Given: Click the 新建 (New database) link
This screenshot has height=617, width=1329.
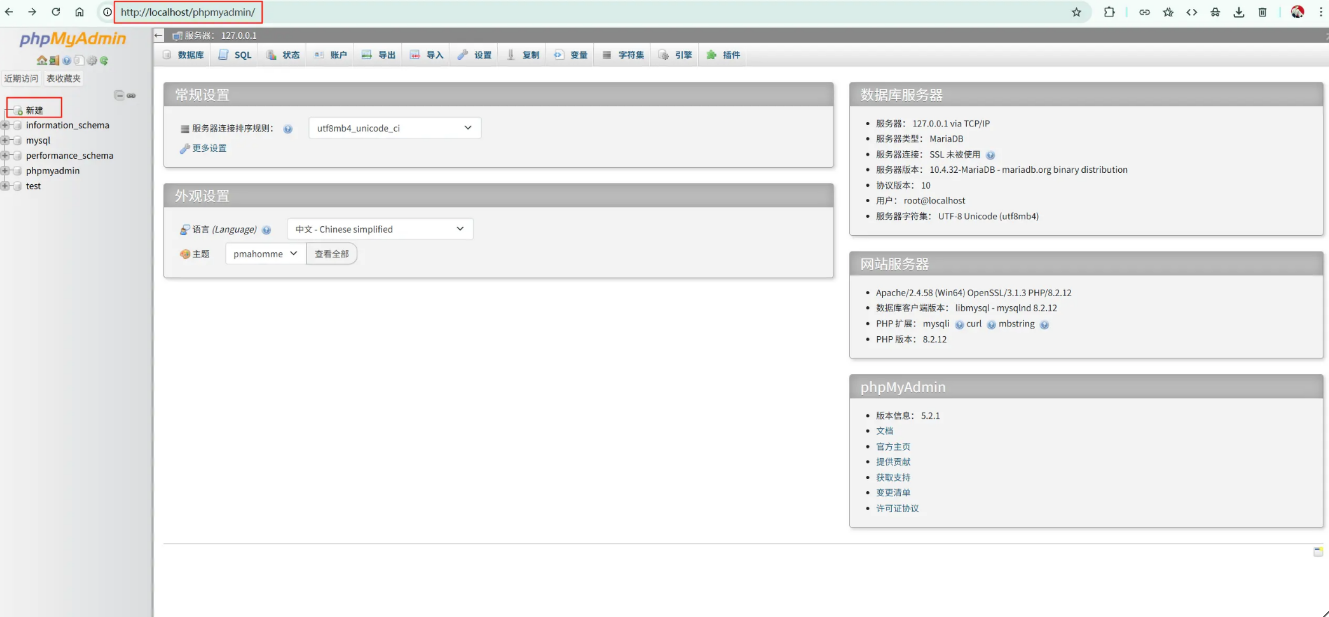Looking at the screenshot, I should click(x=33, y=109).
